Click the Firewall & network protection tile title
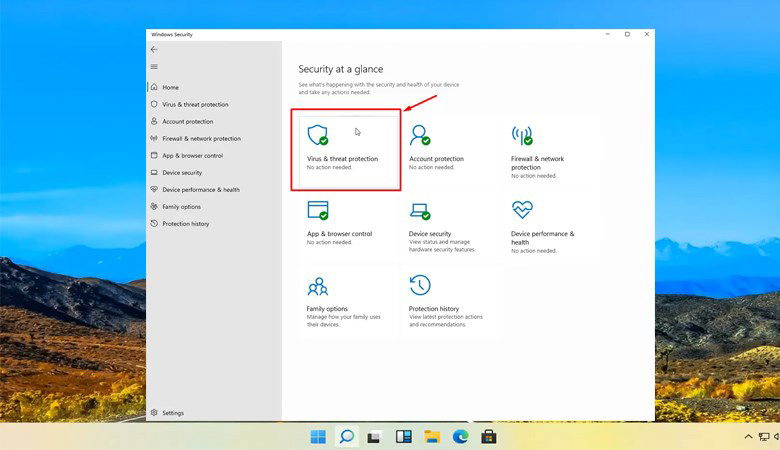This screenshot has width=780, height=450. [537, 163]
